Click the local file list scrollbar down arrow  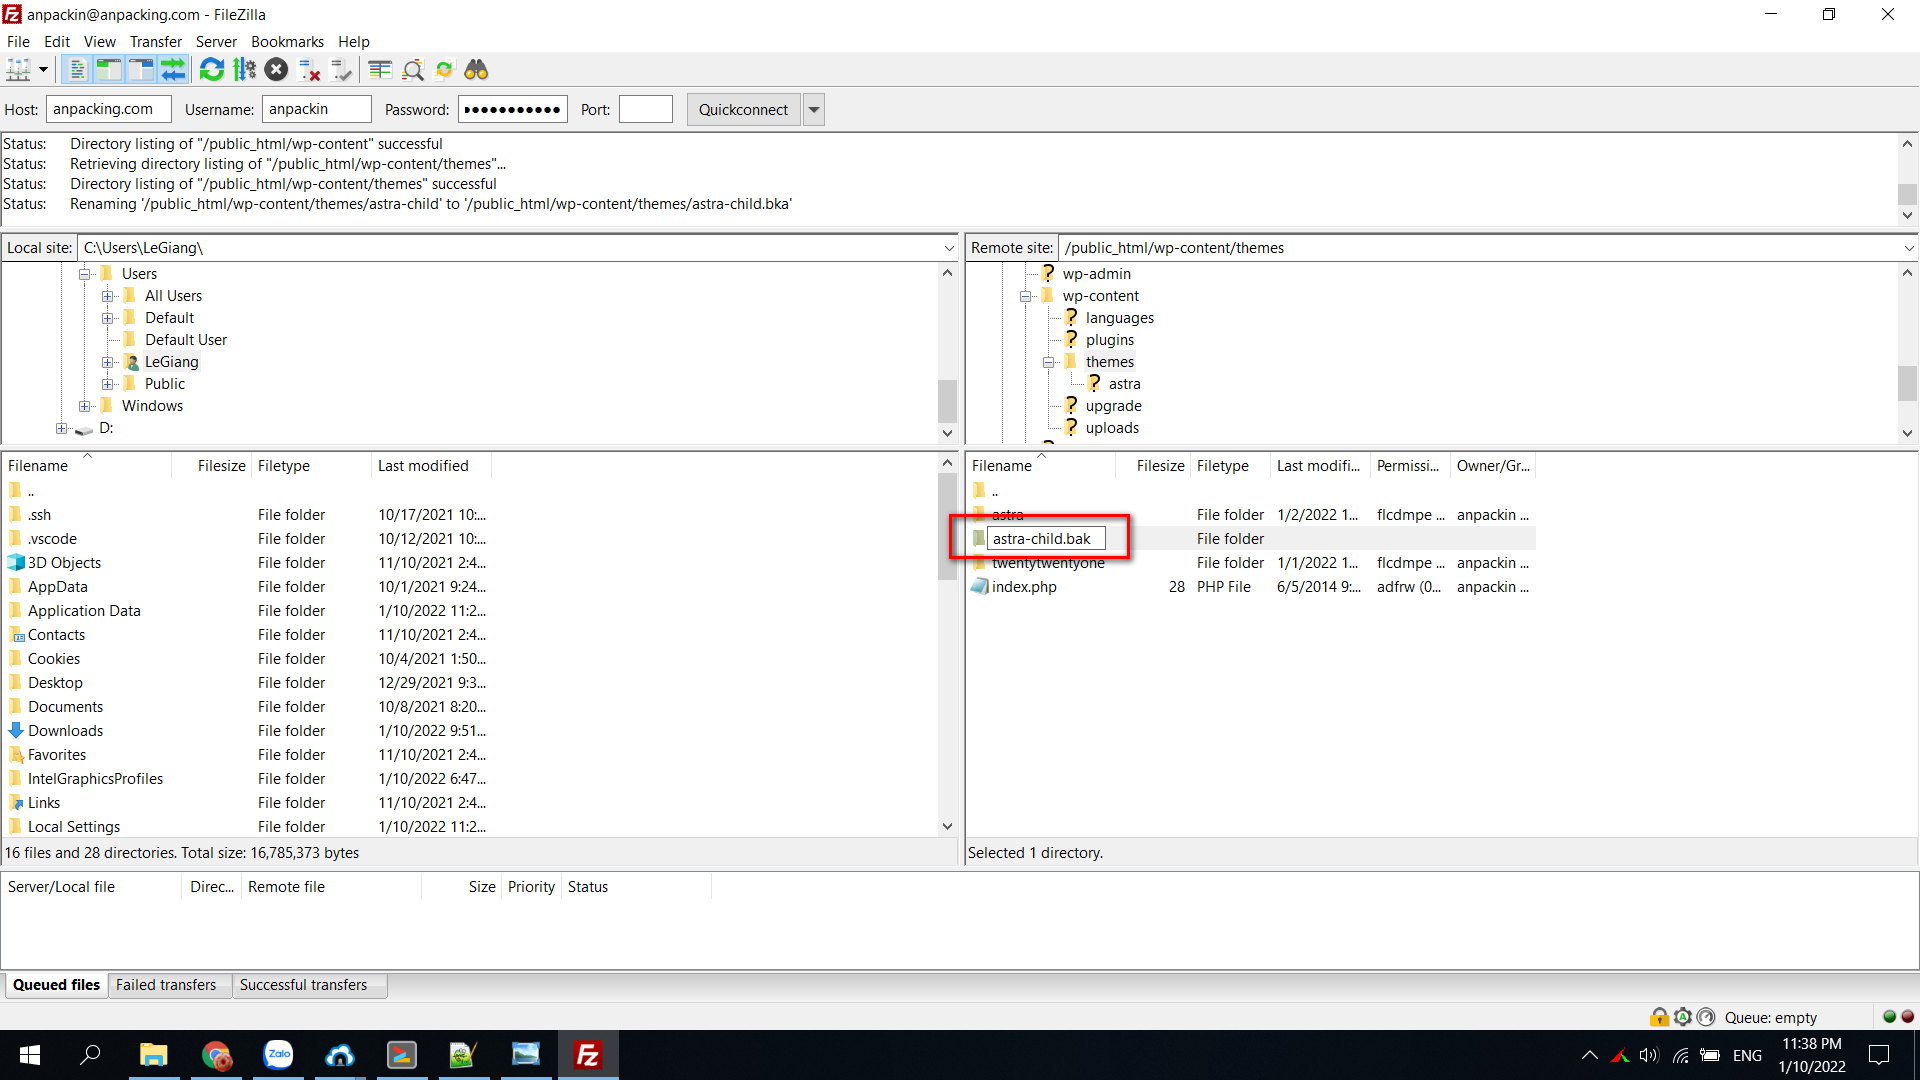(x=947, y=827)
